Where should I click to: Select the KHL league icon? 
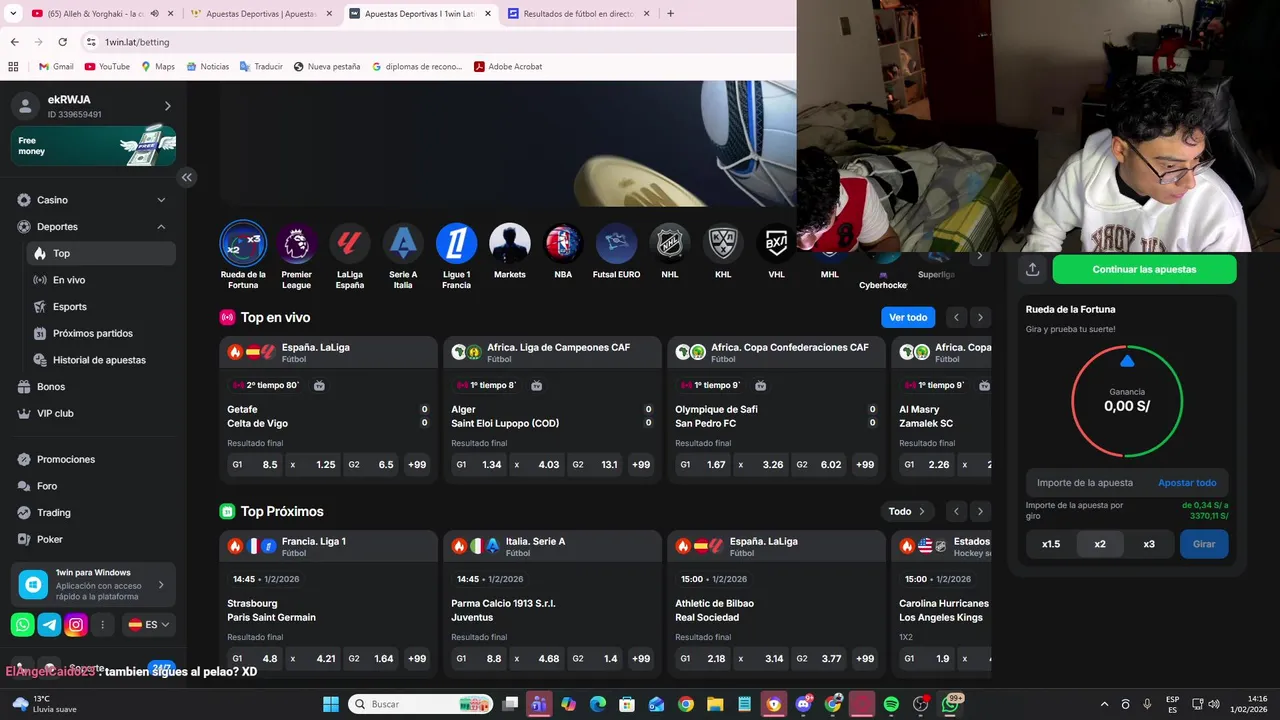point(723,243)
